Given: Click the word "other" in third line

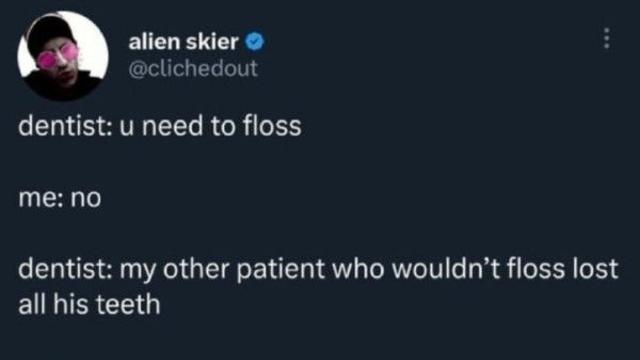Looking at the screenshot, I should [x=196, y=269].
